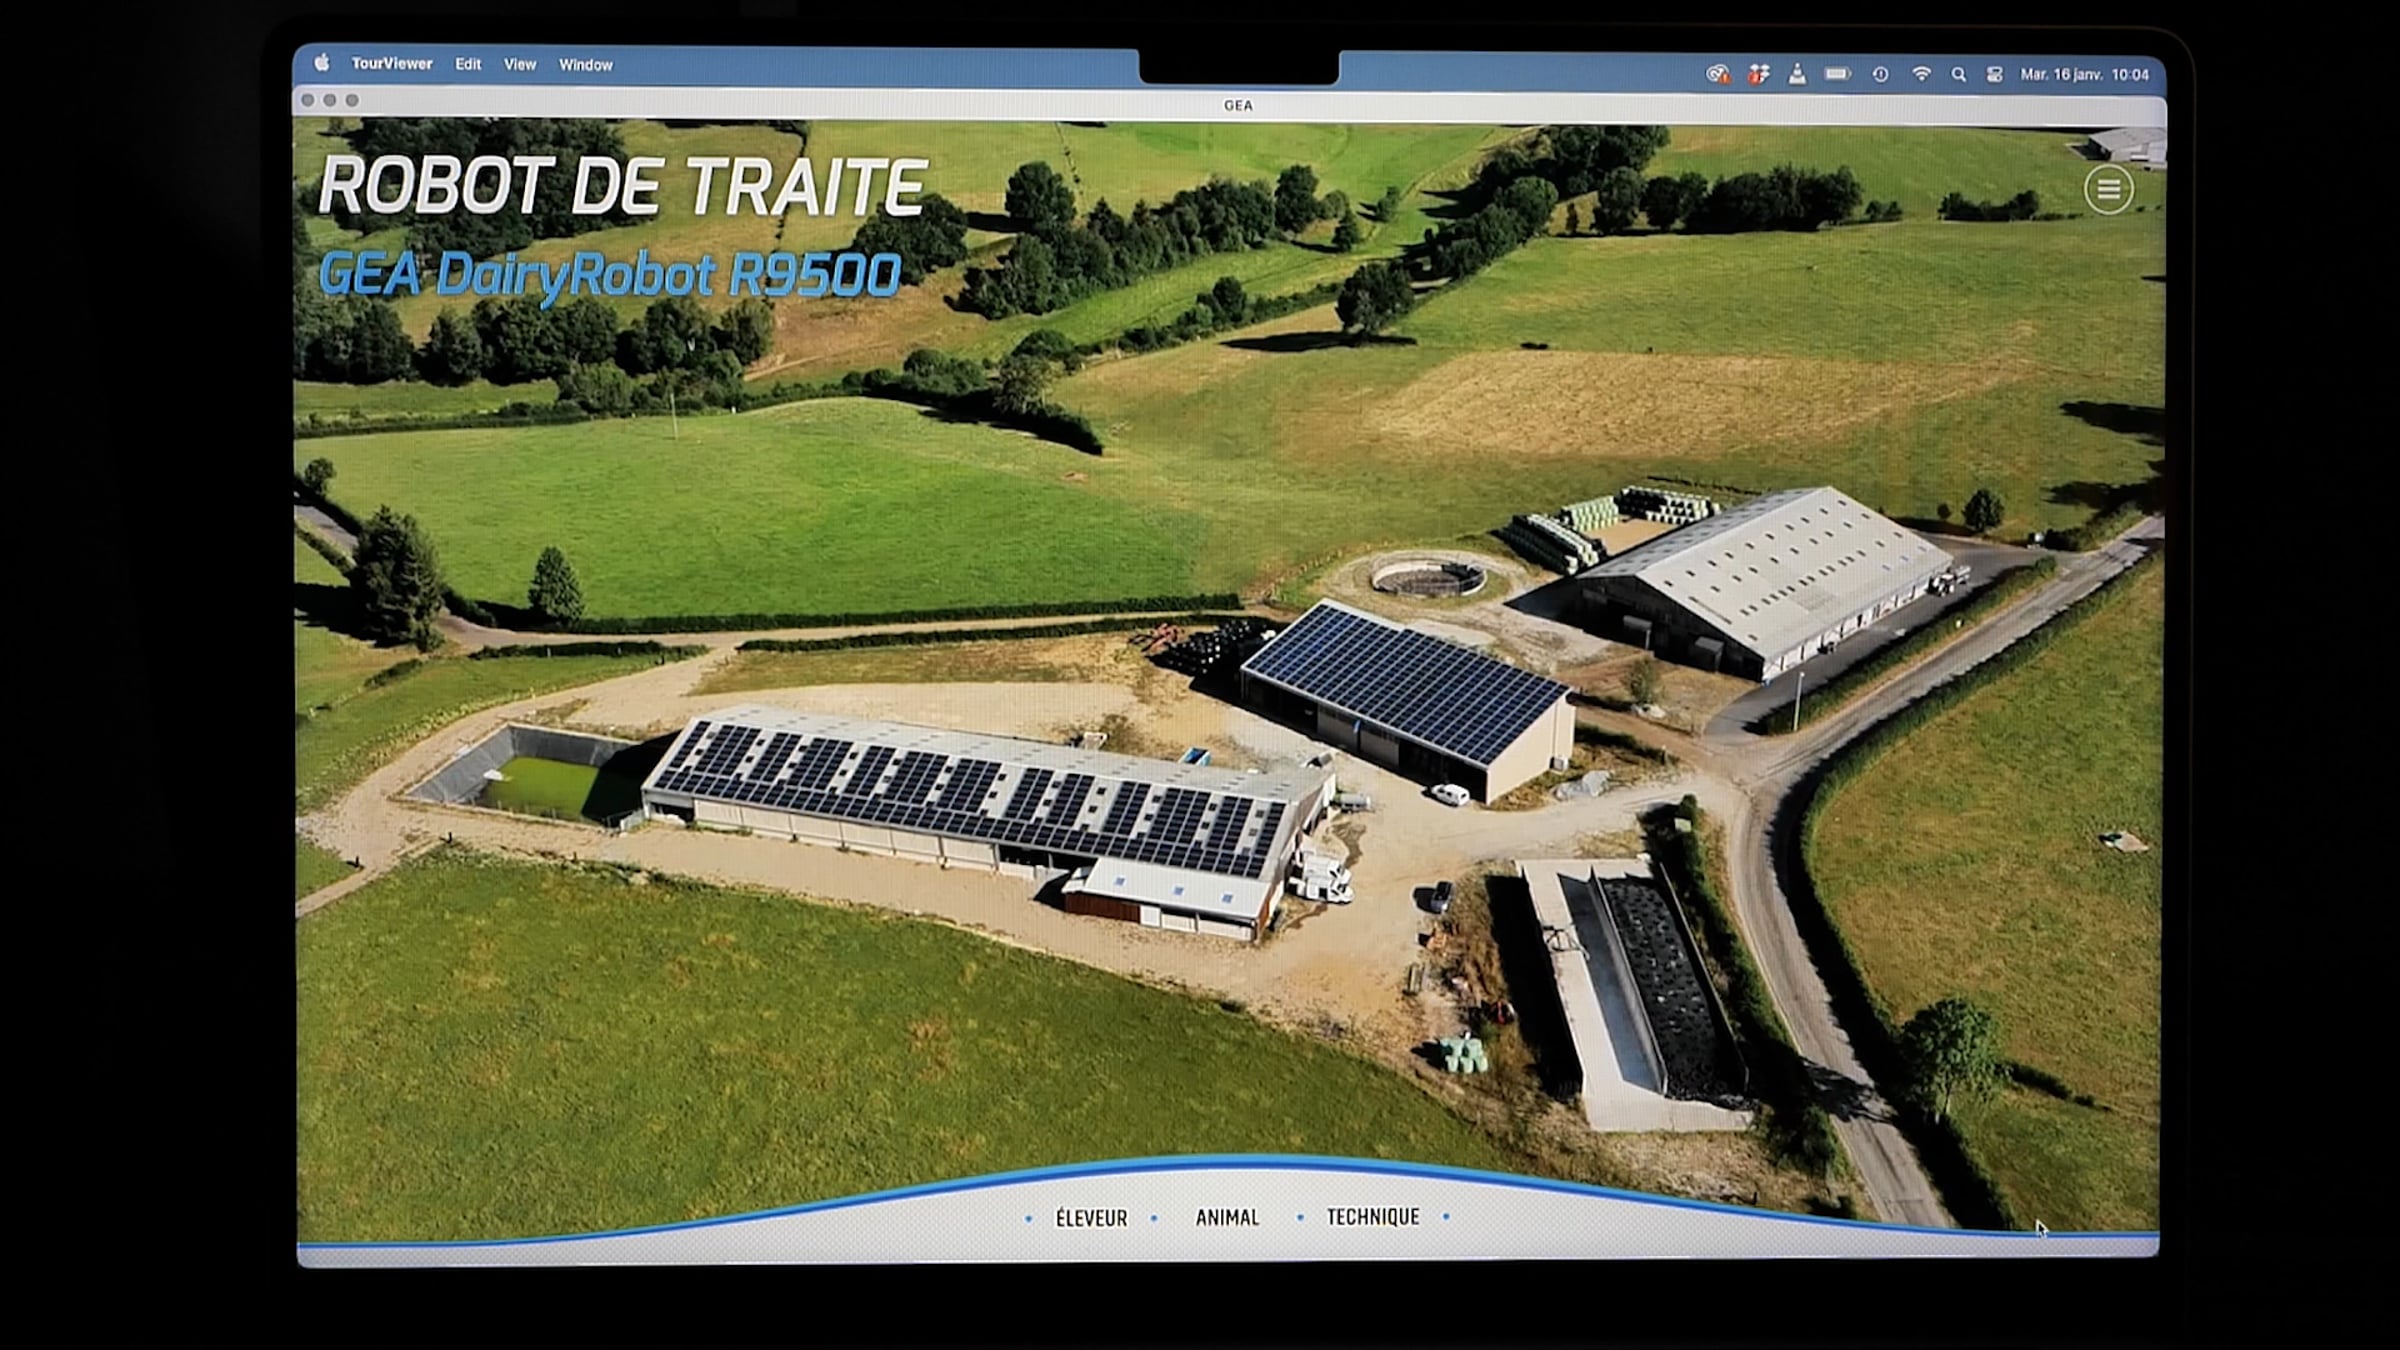2400x1350 pixels.
Task: Click the date and time display
Action: click(x=2084, y=75)
